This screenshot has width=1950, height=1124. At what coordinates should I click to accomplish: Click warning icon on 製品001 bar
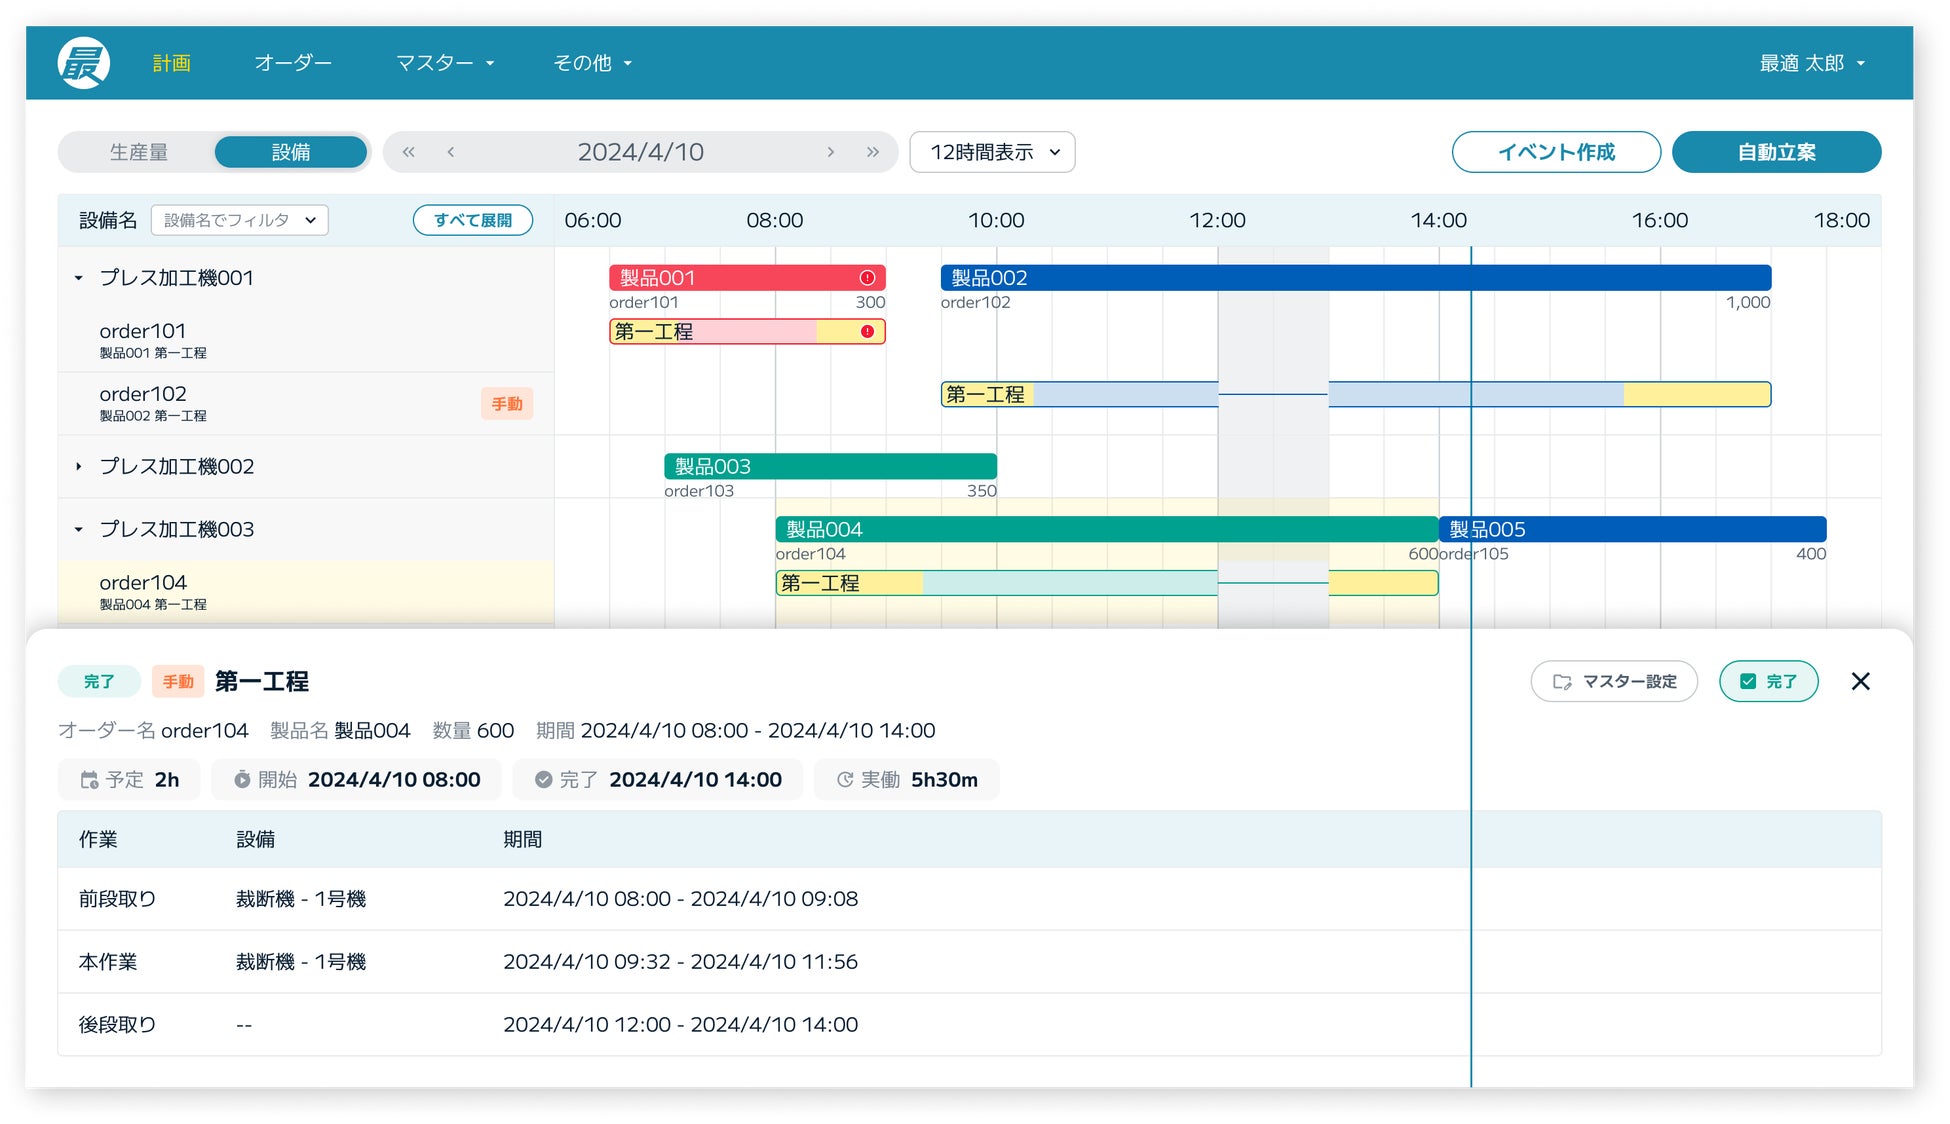point(867,278)
